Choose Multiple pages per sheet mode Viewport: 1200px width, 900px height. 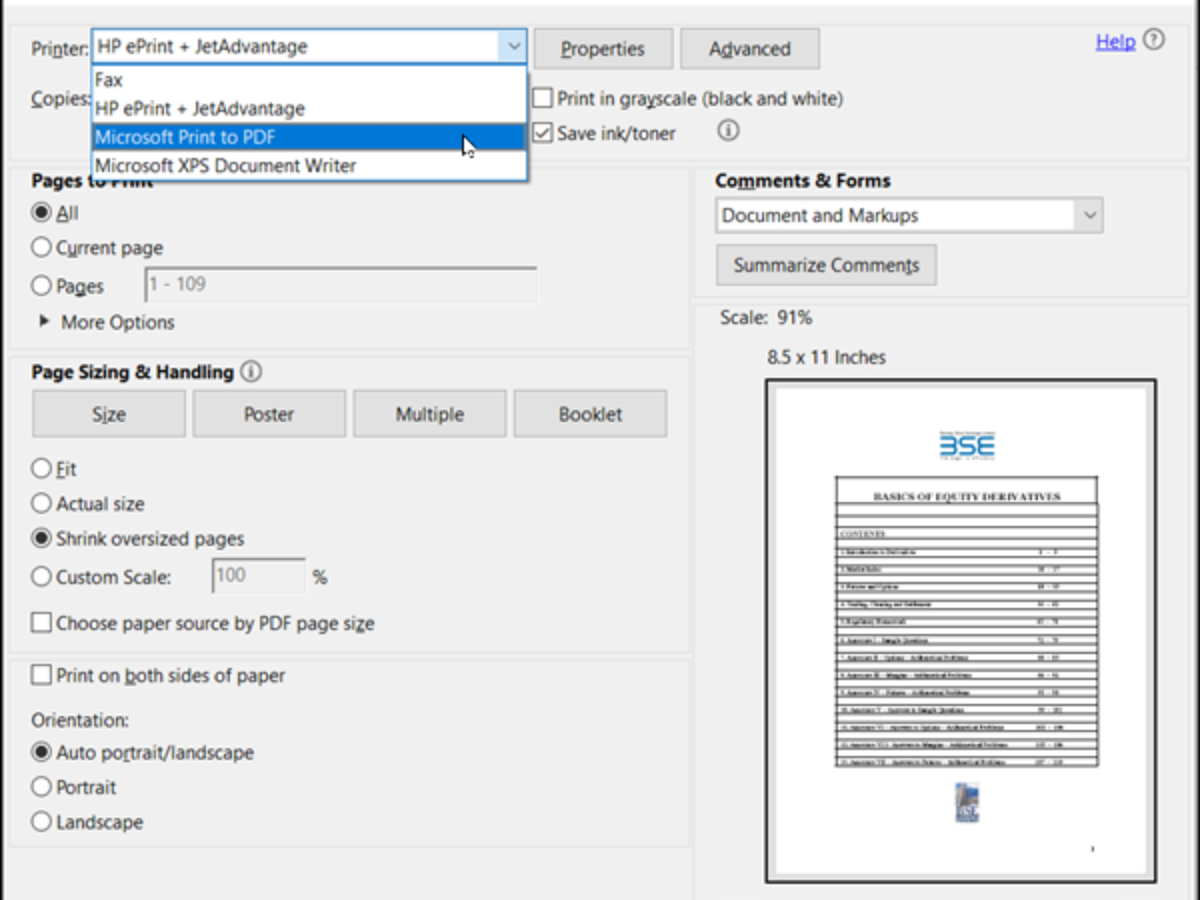click(430, 414)
